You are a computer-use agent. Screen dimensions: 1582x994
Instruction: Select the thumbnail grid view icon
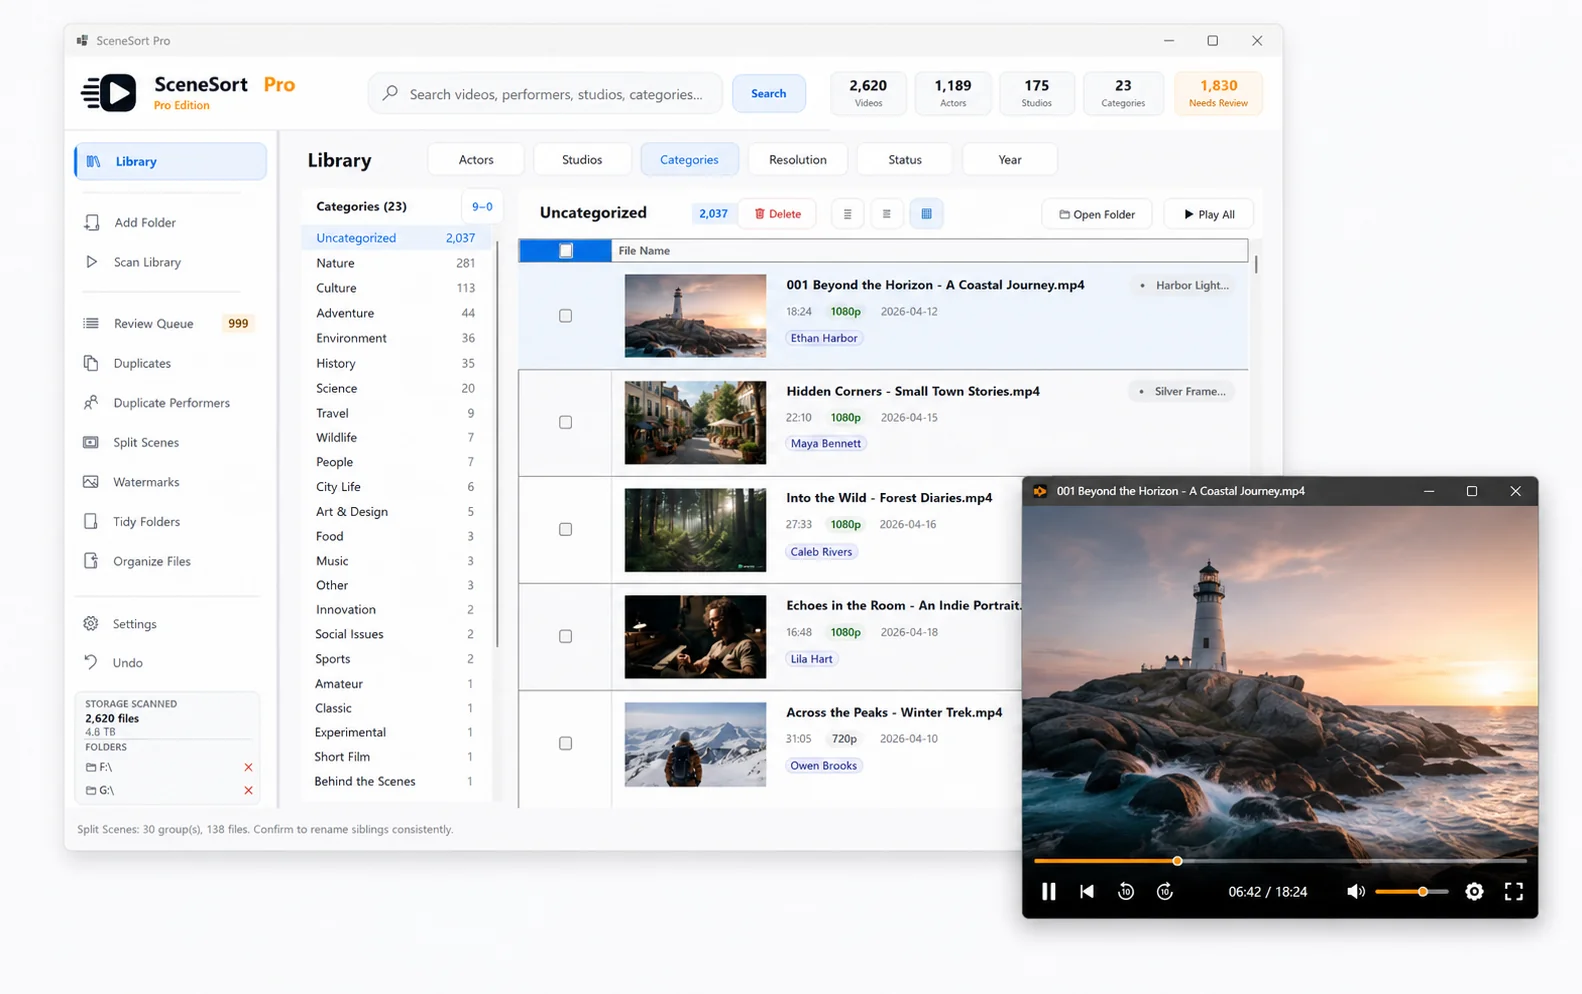(926, 214)
